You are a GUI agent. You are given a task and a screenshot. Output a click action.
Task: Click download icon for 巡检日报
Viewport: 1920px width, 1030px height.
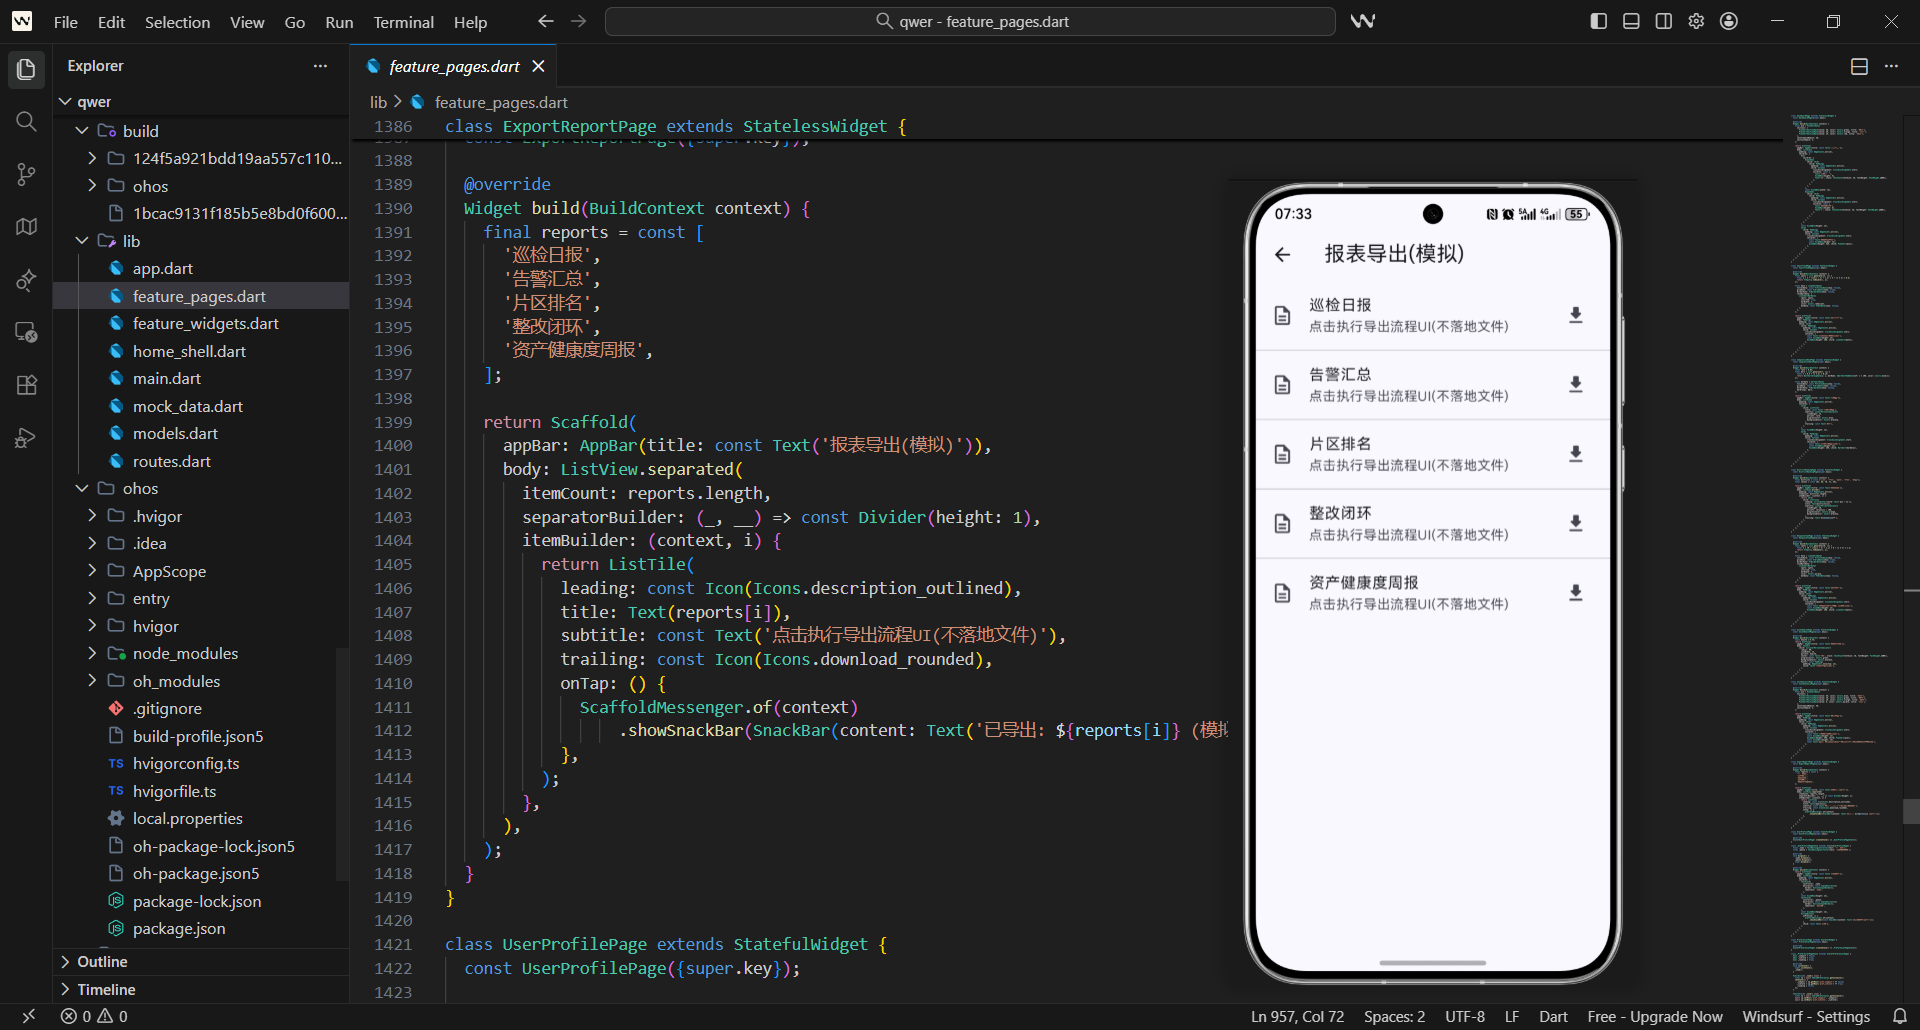click(1575, 315)
